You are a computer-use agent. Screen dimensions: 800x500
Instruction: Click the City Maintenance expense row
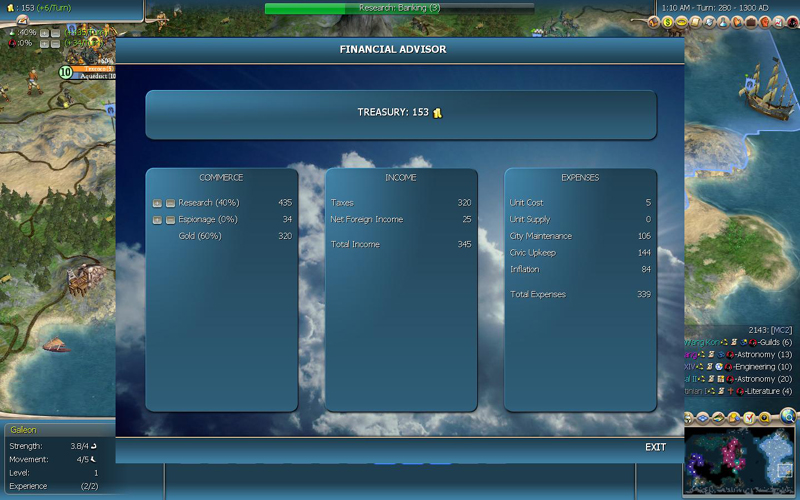(x=580, y=236)
